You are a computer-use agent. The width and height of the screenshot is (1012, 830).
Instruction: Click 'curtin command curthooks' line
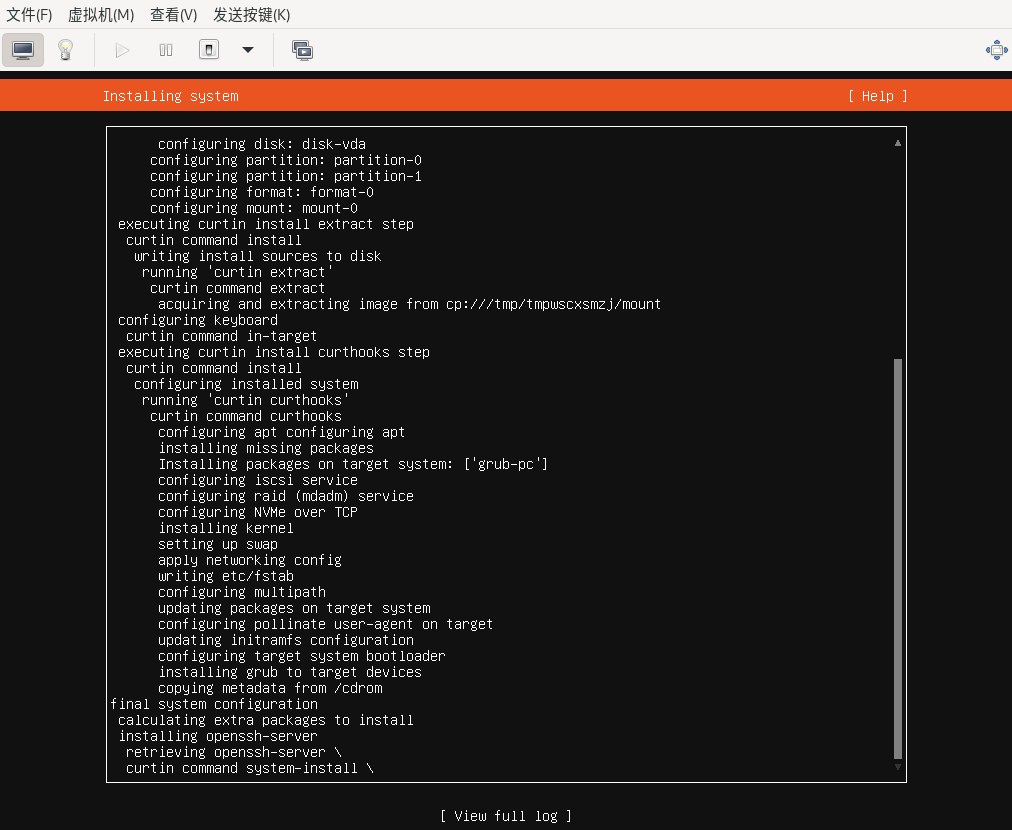pos(246,416)
